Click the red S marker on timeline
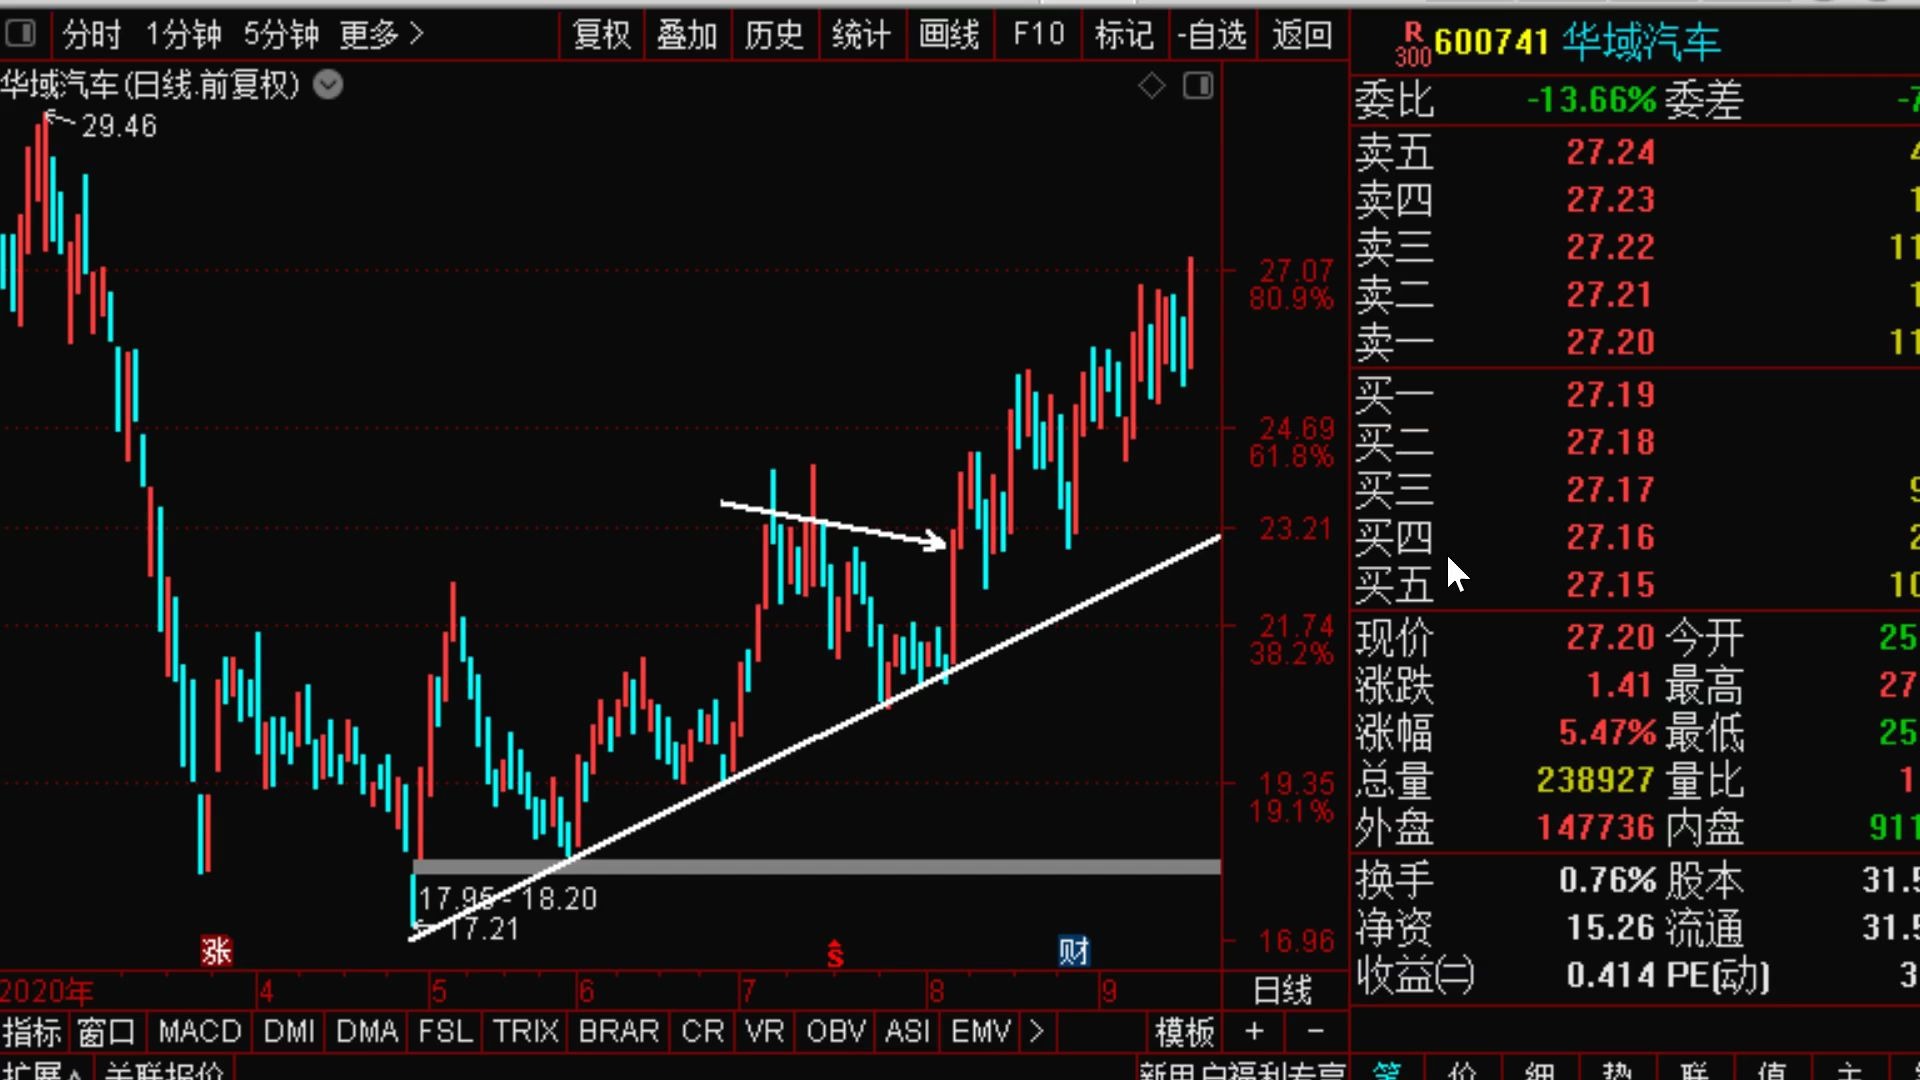Viewport: 1920px width, 1080px height. 835,955
